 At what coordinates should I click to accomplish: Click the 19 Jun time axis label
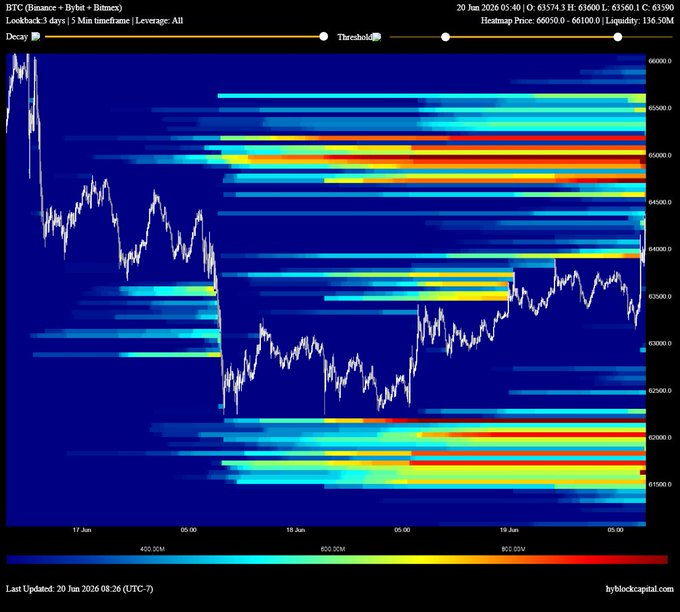point(509,530)
